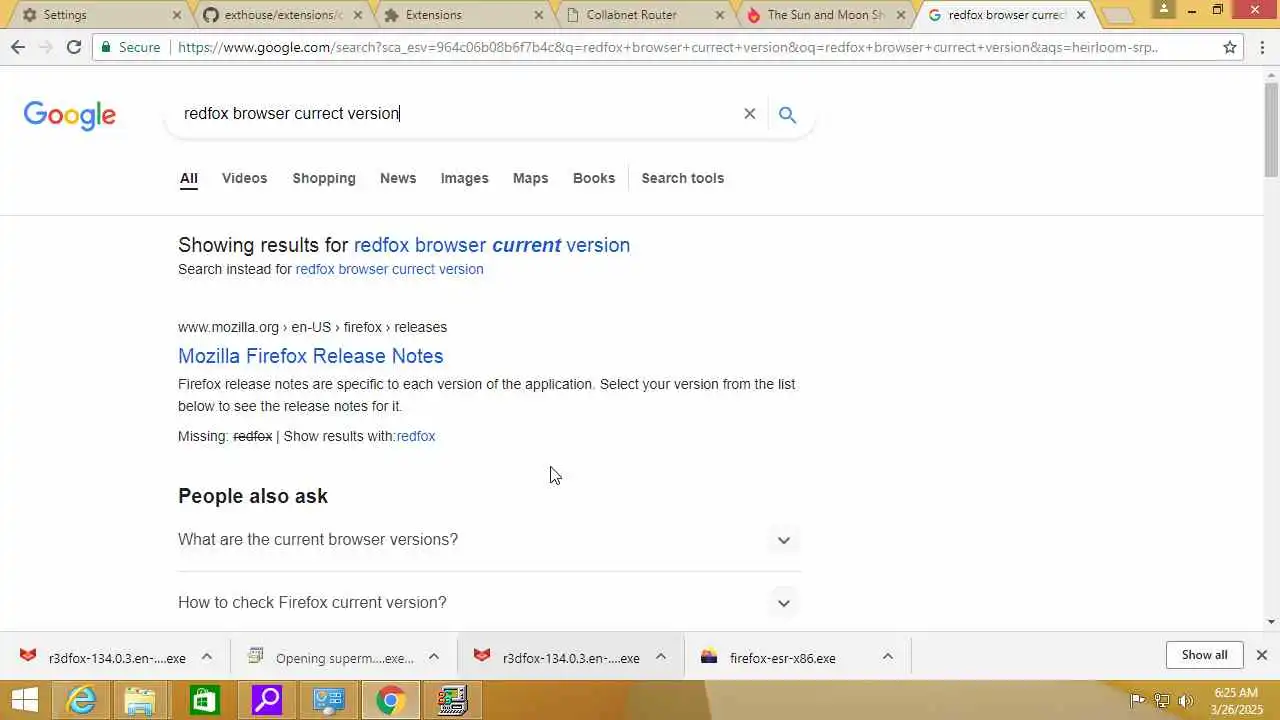Open the clock showing 6:25 AM

coord(1236,700)
